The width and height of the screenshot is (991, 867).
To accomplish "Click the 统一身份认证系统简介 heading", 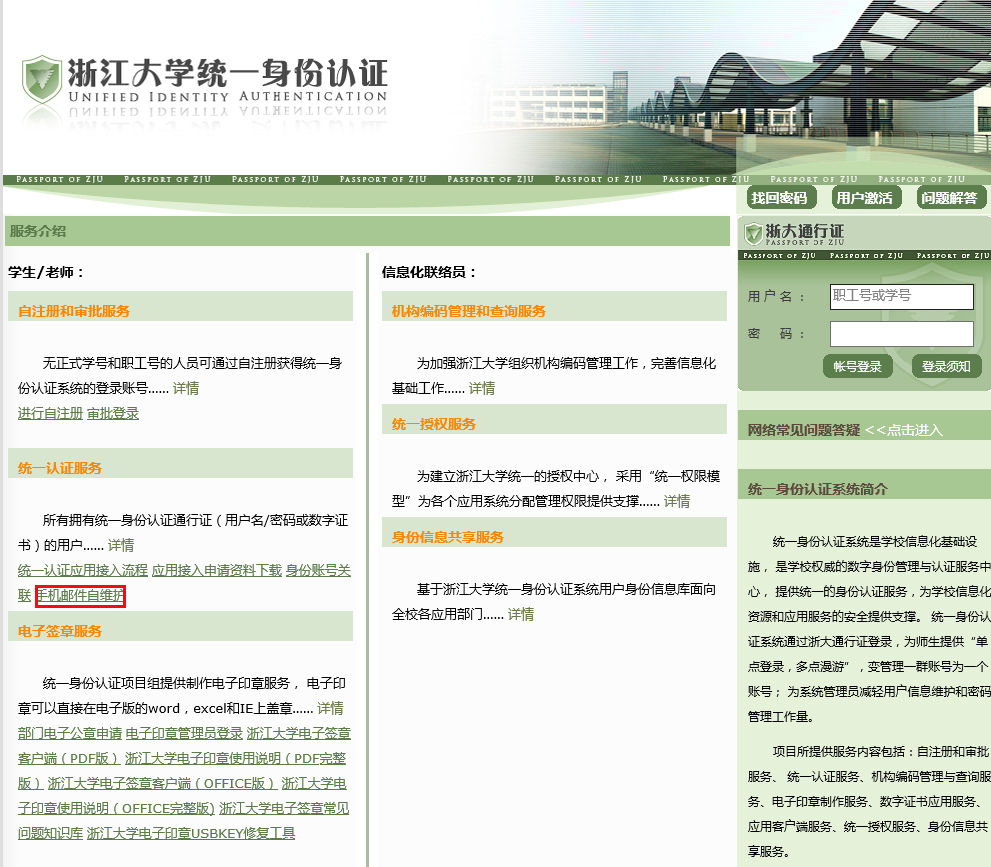I will tap(818, 489).
